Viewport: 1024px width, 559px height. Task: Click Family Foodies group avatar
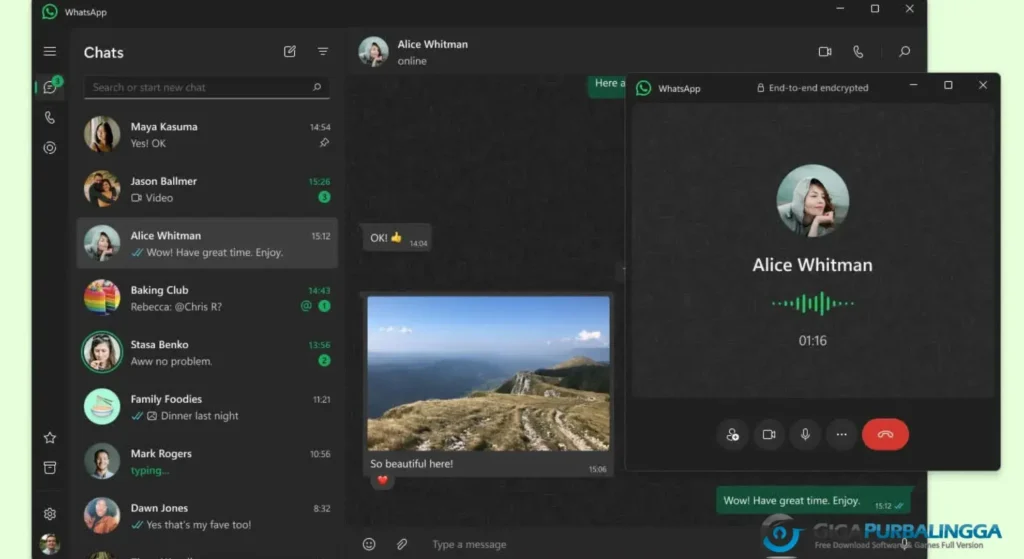coord(102,407)
